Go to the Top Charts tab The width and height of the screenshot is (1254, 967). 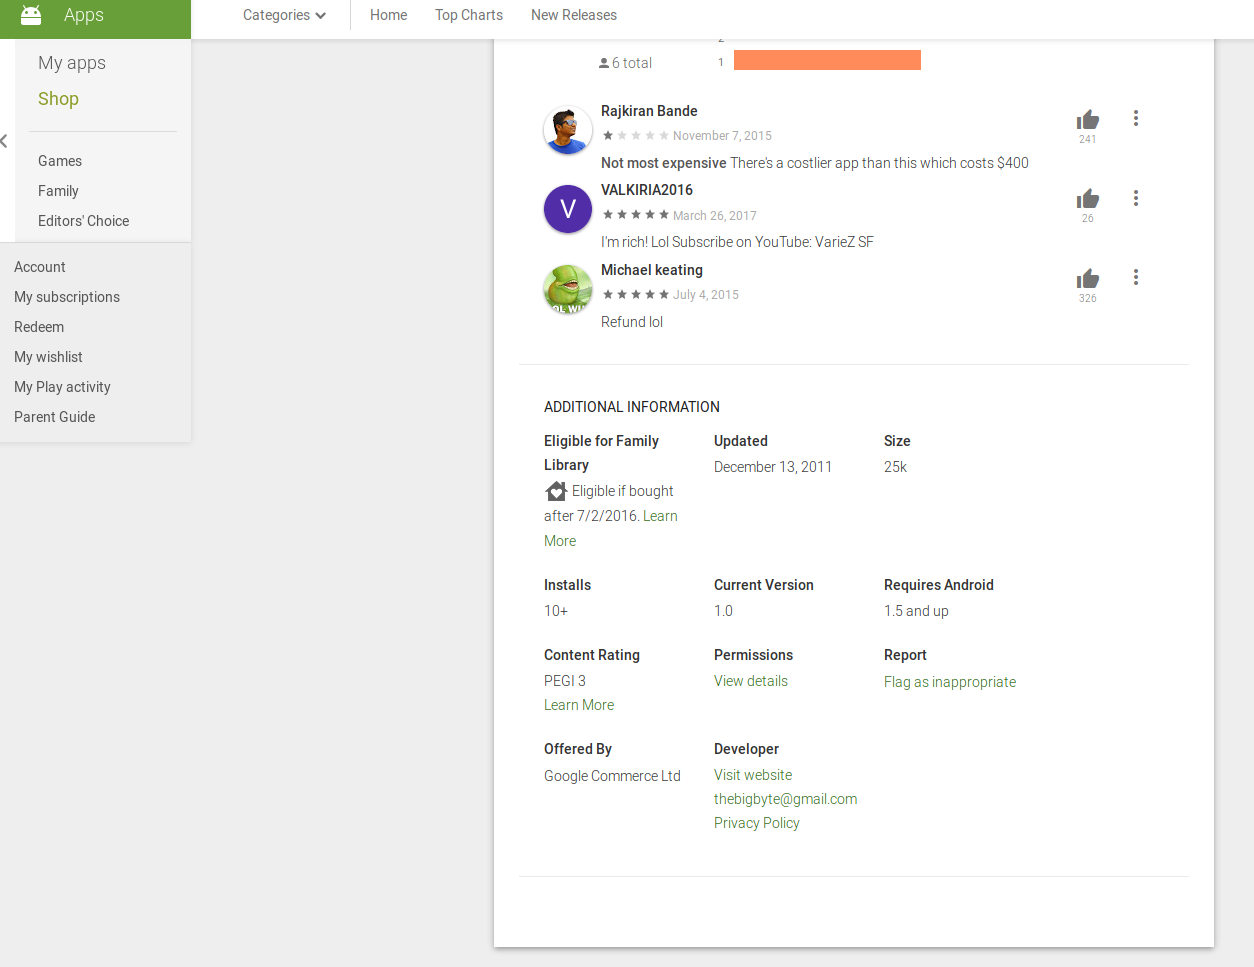468,15
